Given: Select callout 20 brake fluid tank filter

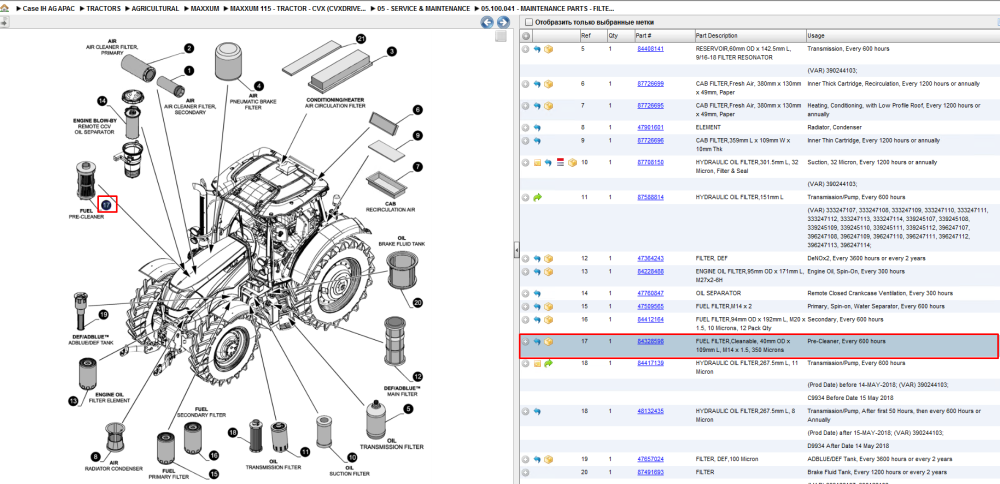Looking at the screenshot, I should (x=418, y=303).
